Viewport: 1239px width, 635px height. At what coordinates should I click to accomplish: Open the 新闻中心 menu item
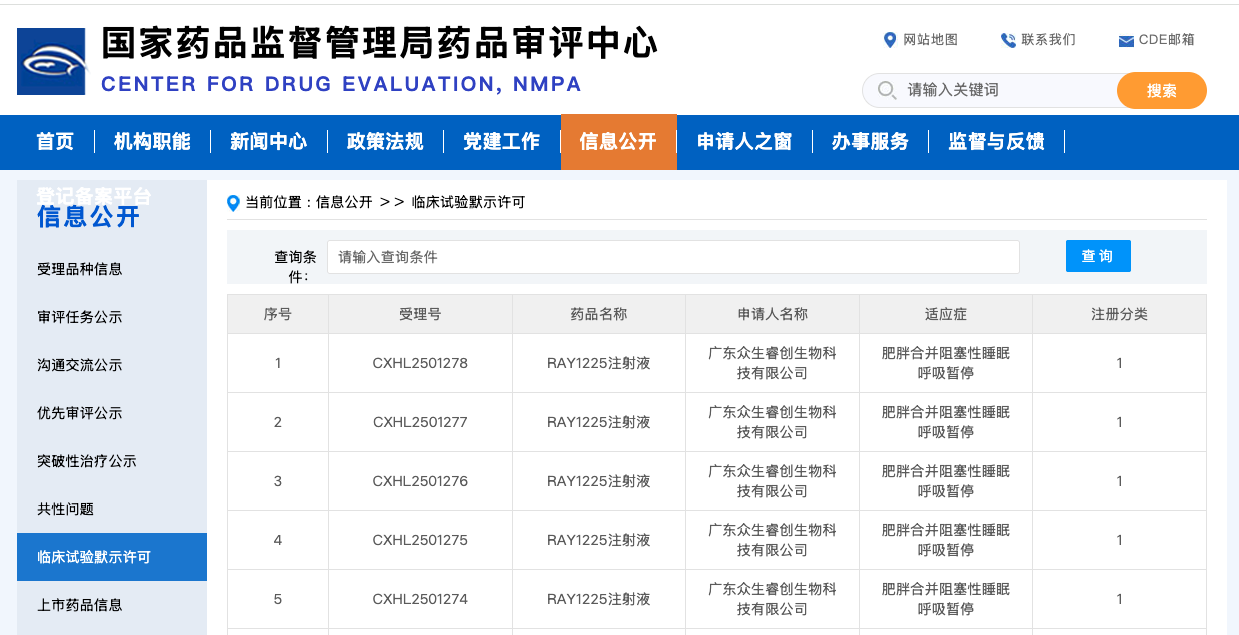coord(268,142)
